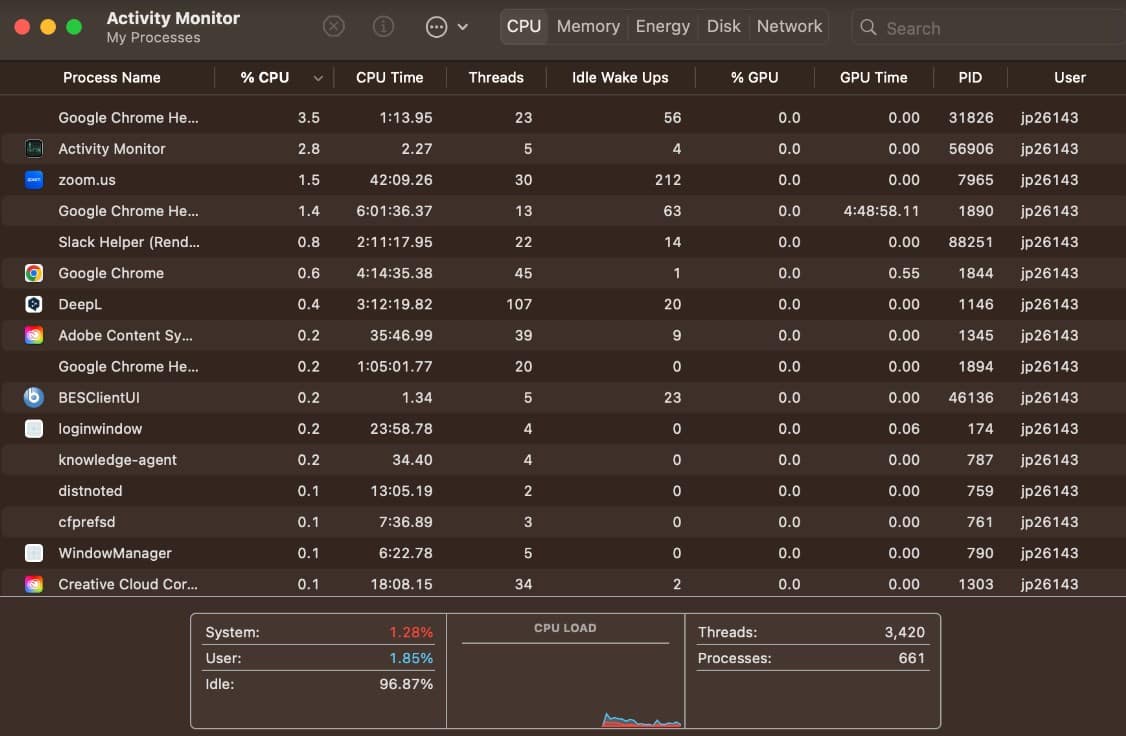This screenshot has width=1126, height=736.
Task: Sort by the CPU Time column header
Action: [389, 78]
